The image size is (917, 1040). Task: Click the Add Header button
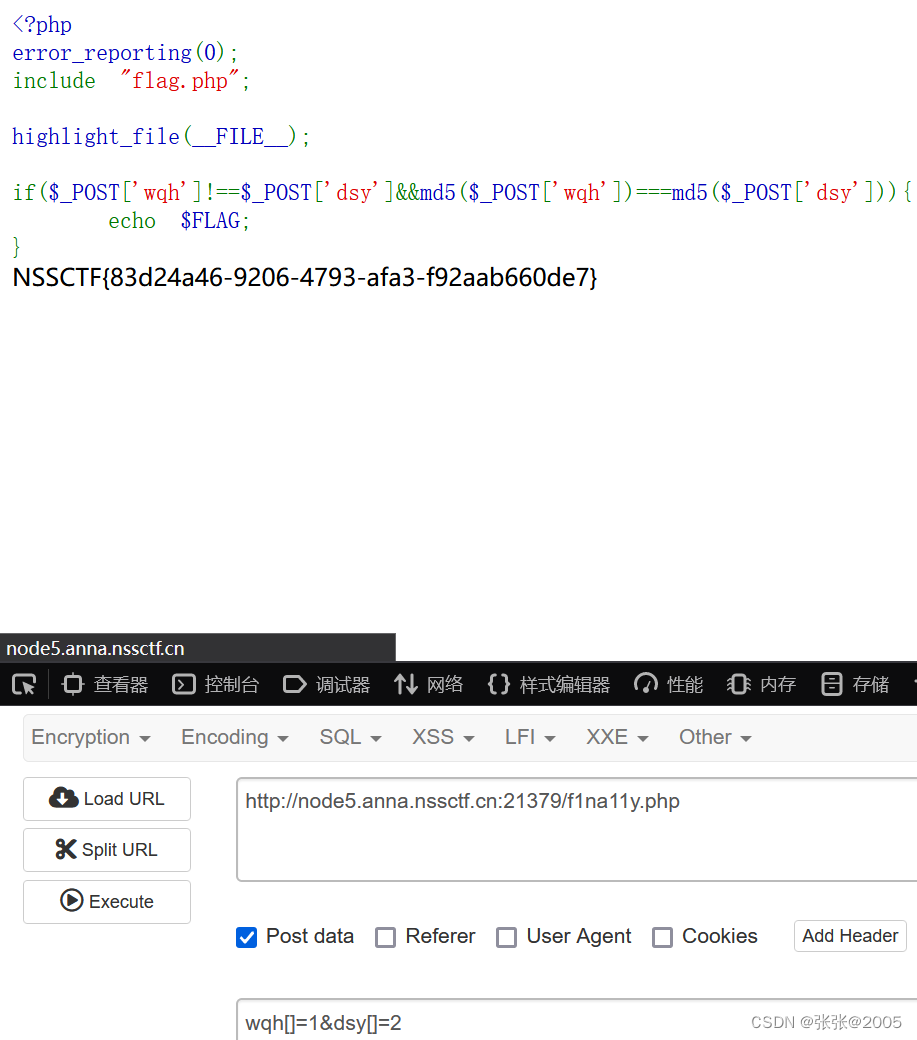tap(850, 936)
